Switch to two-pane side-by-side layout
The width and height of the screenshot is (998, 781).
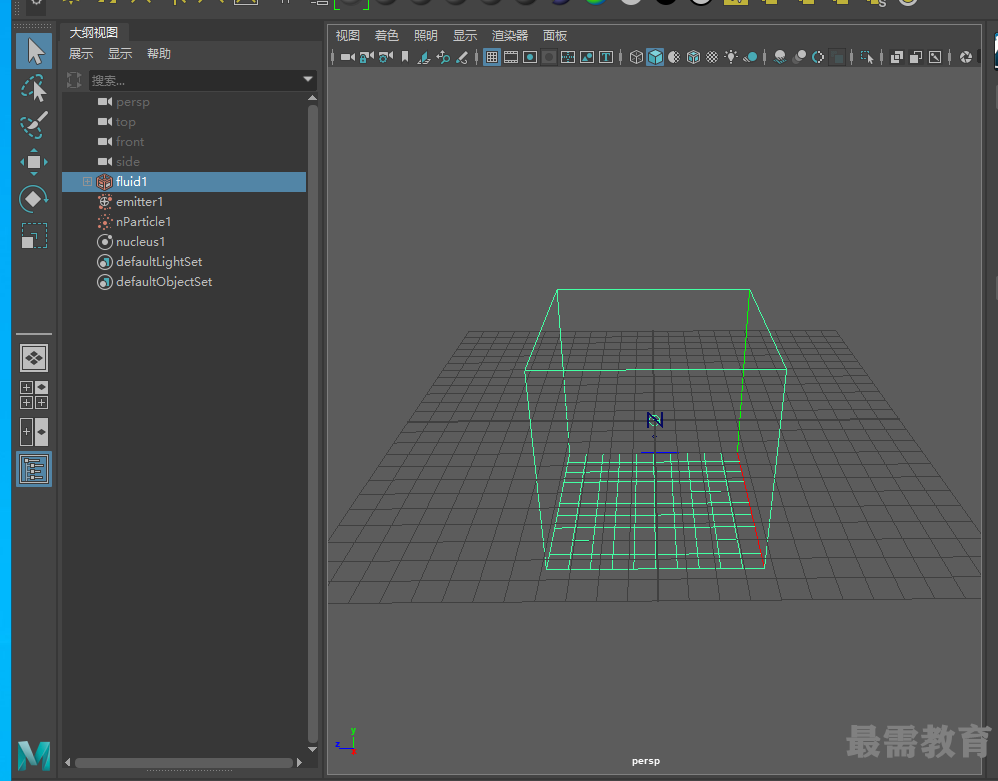(34, 432)
